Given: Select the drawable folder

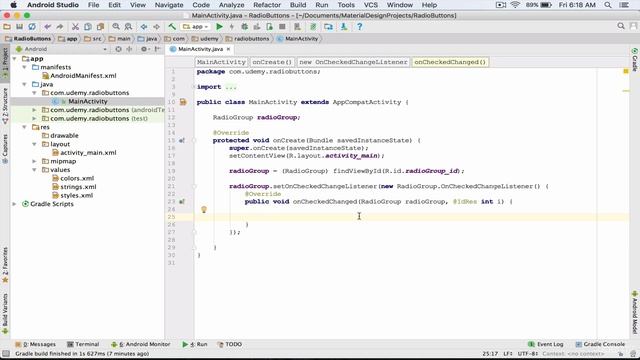Looking at the screenshot, I should tap(64, 136).
